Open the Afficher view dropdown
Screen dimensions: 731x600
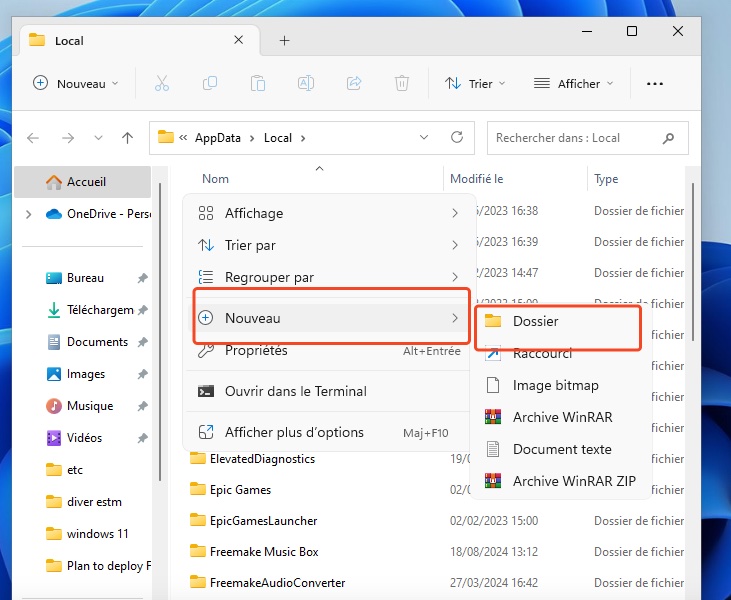573,83
